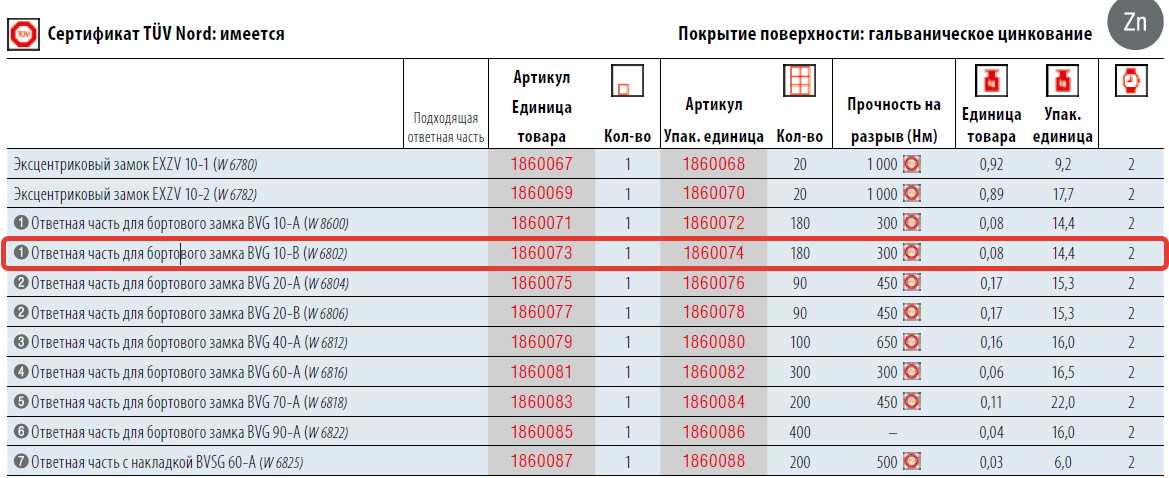Select article number 1860079
This screenshot has height=478, width=1169.
(541, 342)
